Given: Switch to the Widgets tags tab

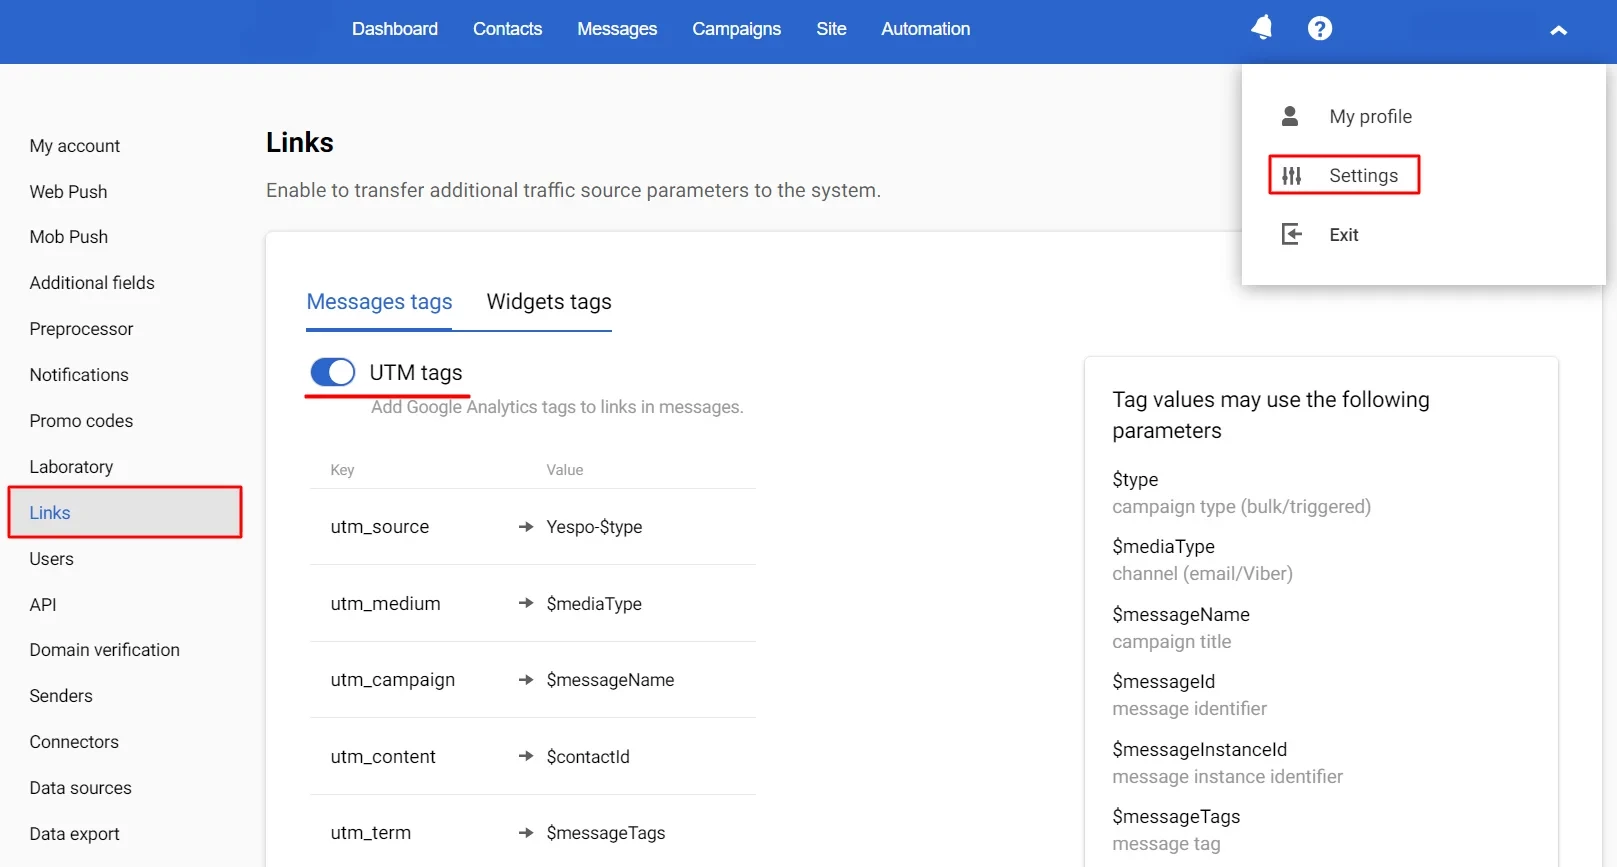Looking at the screenshot, I should [x=549, y=302].
